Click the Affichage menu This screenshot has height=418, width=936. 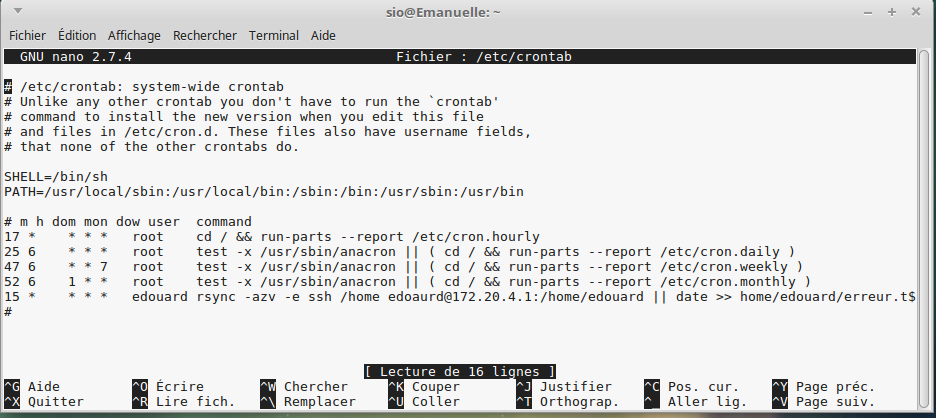(134, 35)
